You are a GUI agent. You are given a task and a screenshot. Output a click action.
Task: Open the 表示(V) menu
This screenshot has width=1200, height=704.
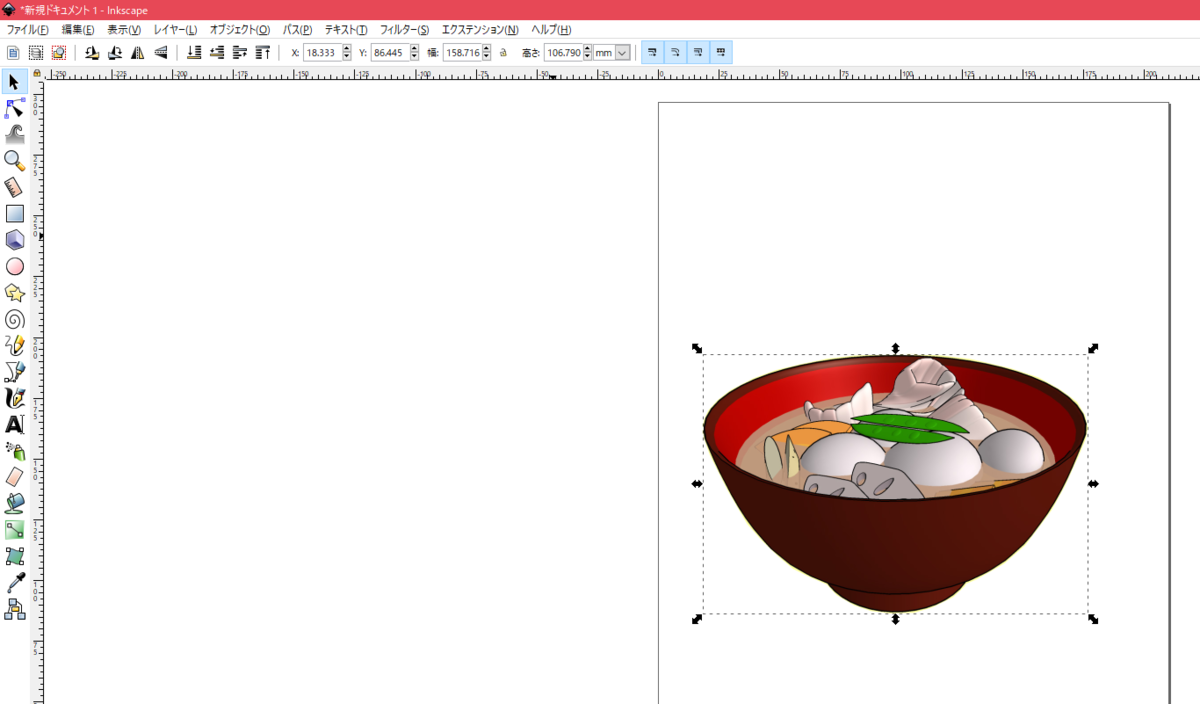click(x=124, y=30)
